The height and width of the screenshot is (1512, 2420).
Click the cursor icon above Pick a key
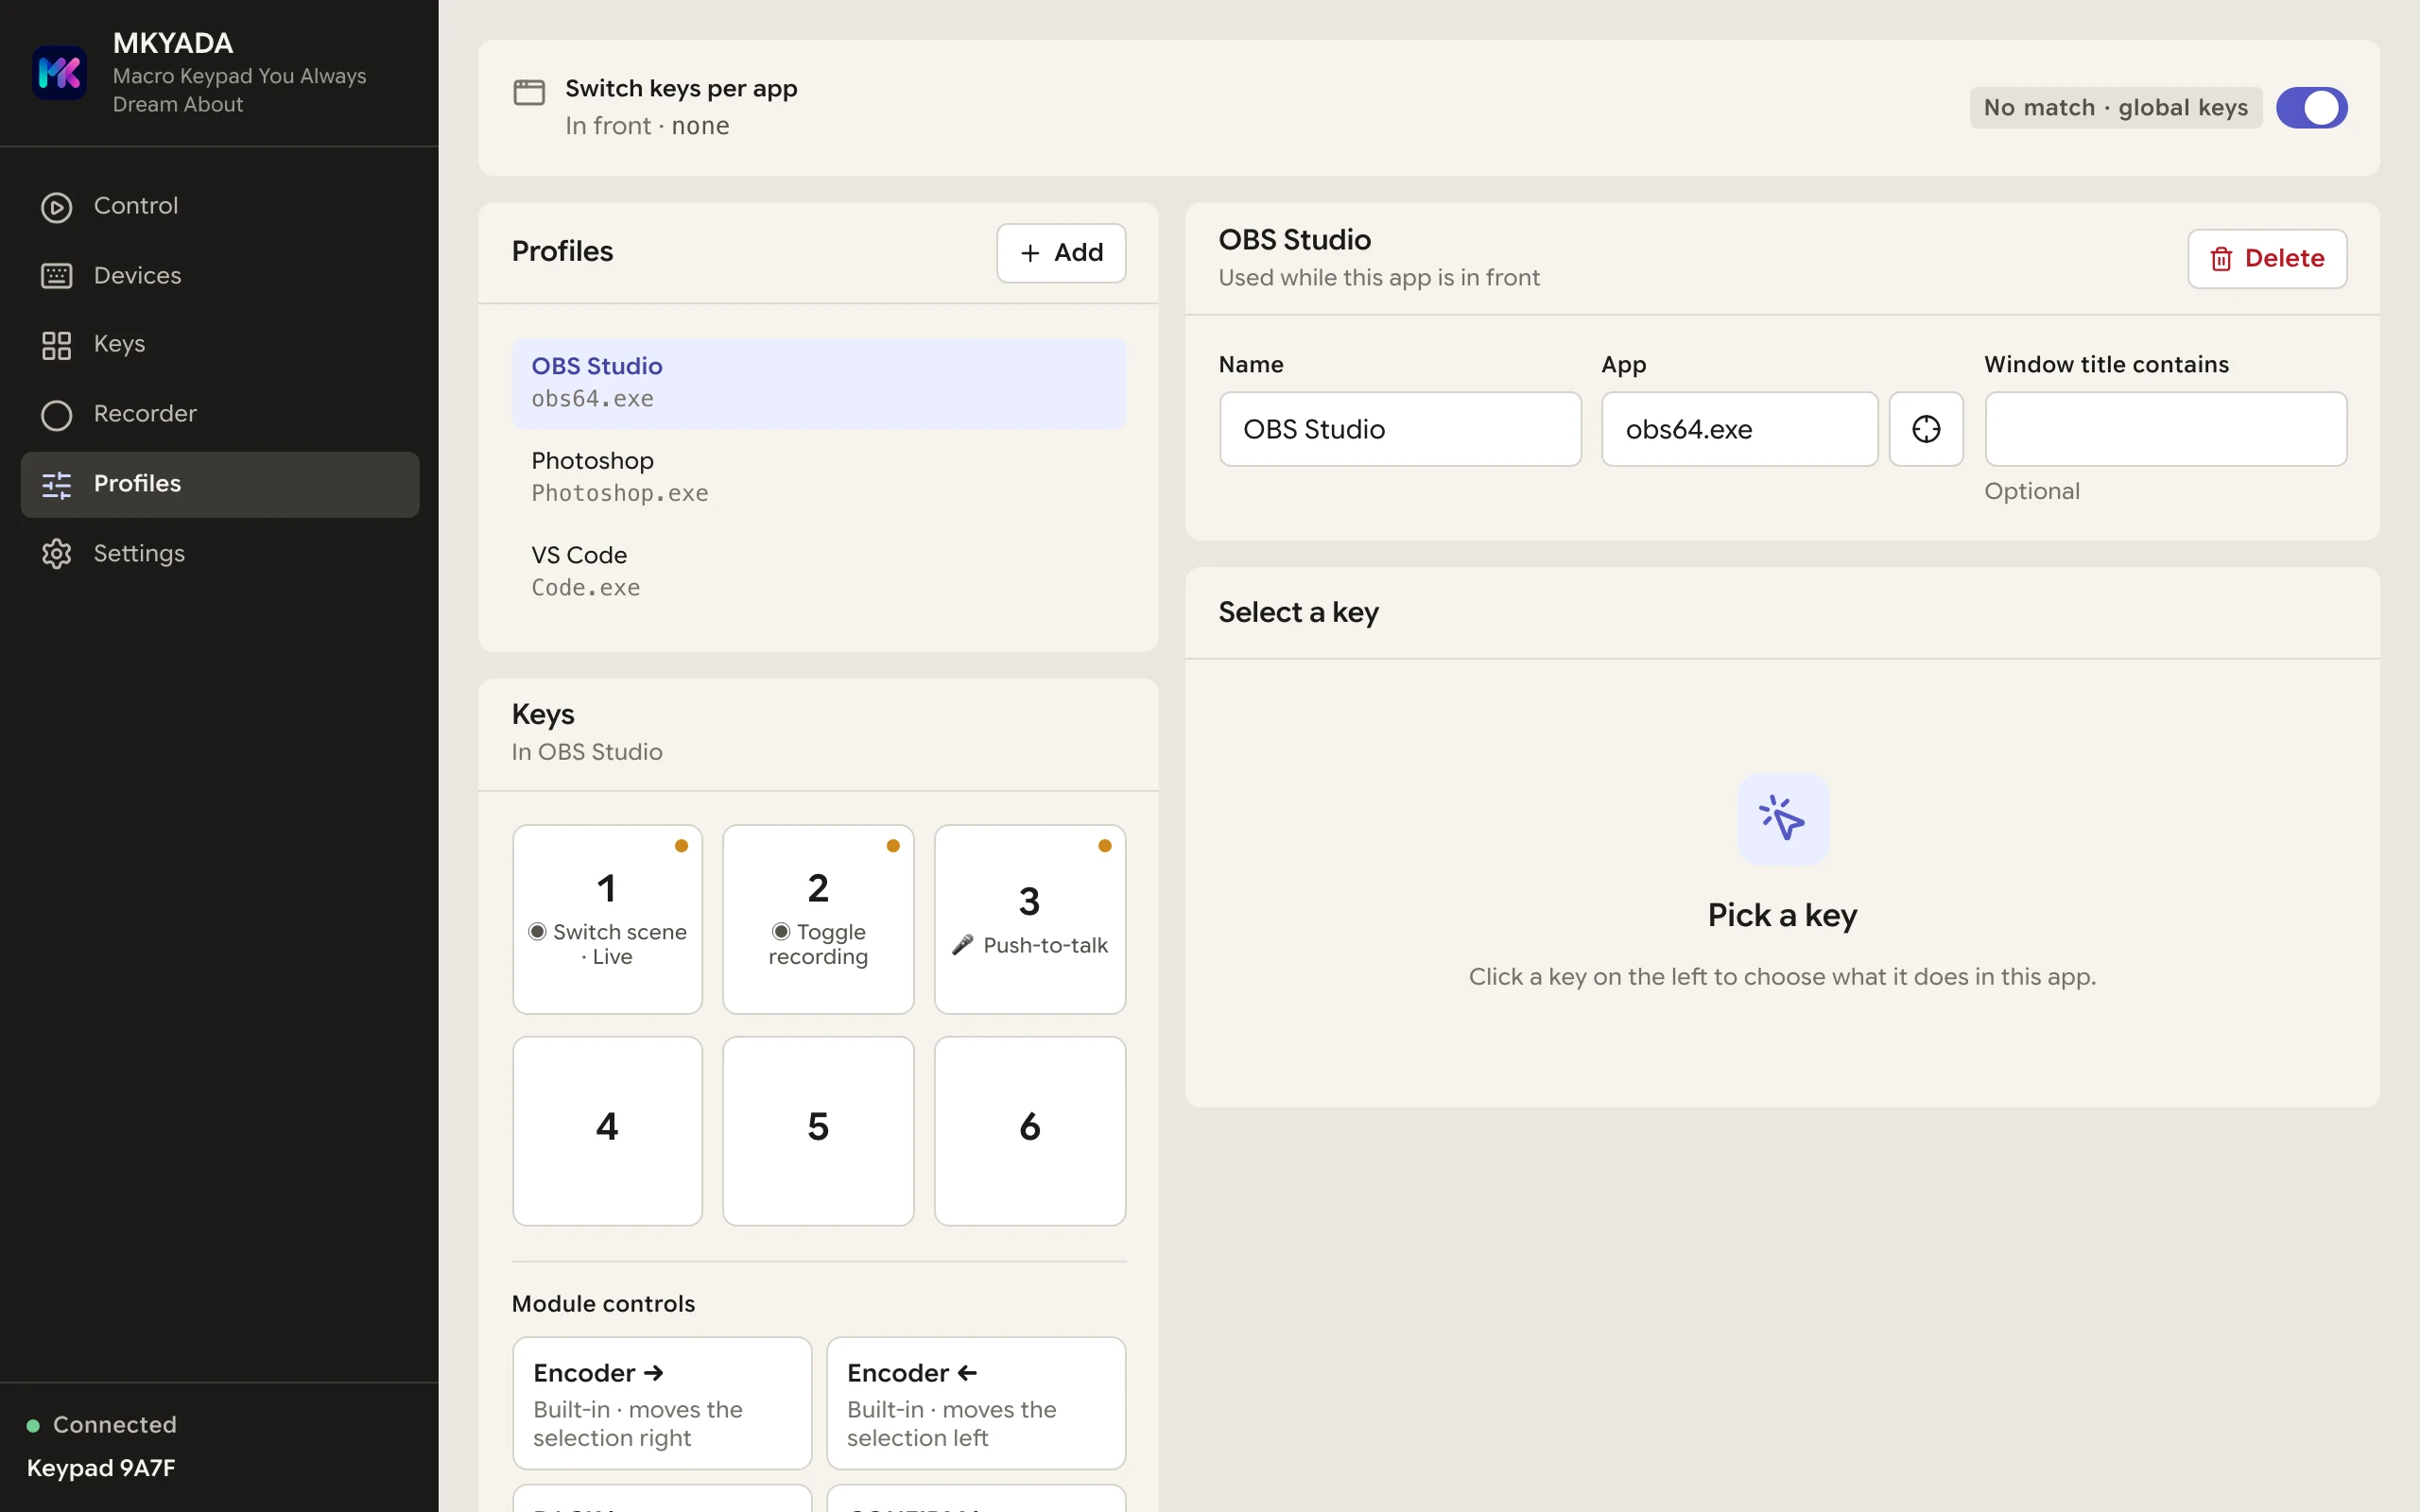click(1783, 819)
